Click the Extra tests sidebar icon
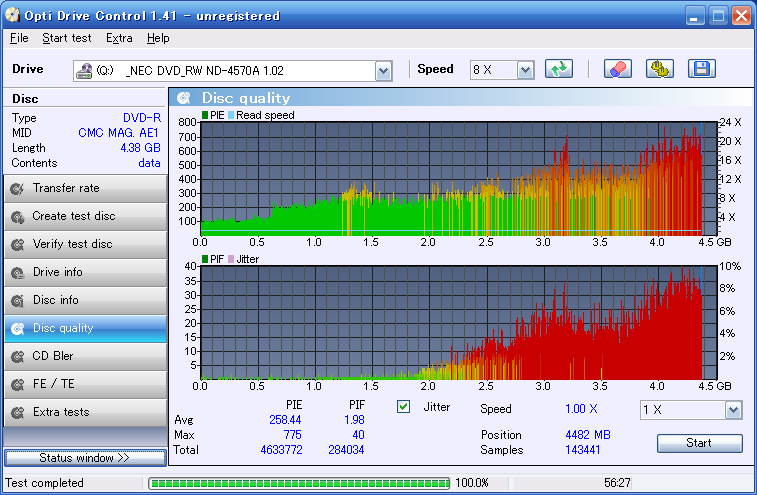The height and width of the screenshot is (495, 757). [x=17, y=412]
